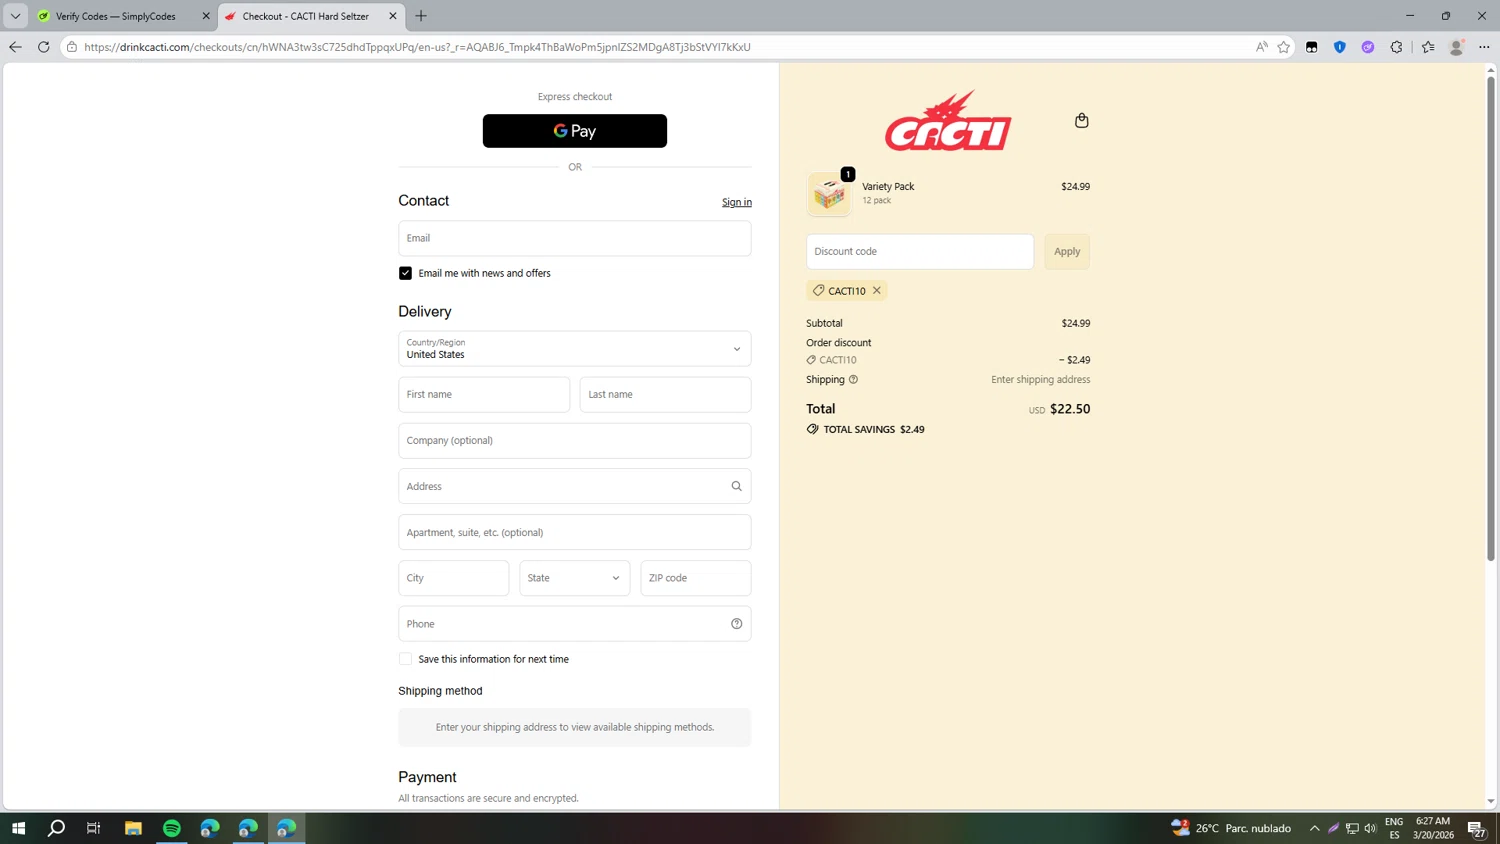
Task: Remove the CACTI10 discount tag
Action: tap(877, 291)
